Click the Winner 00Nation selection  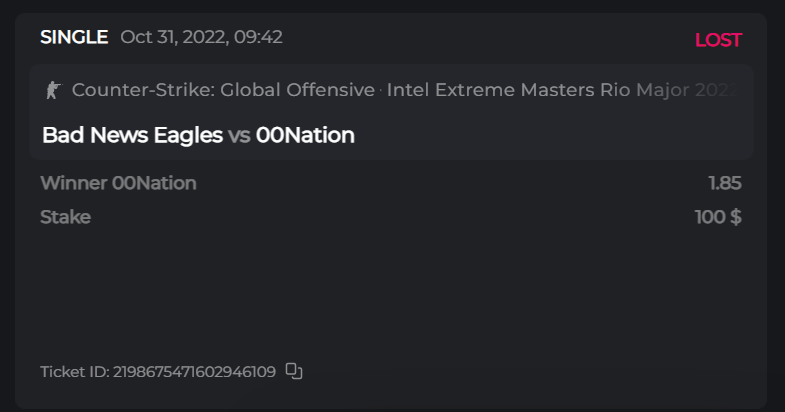(118, 183)
